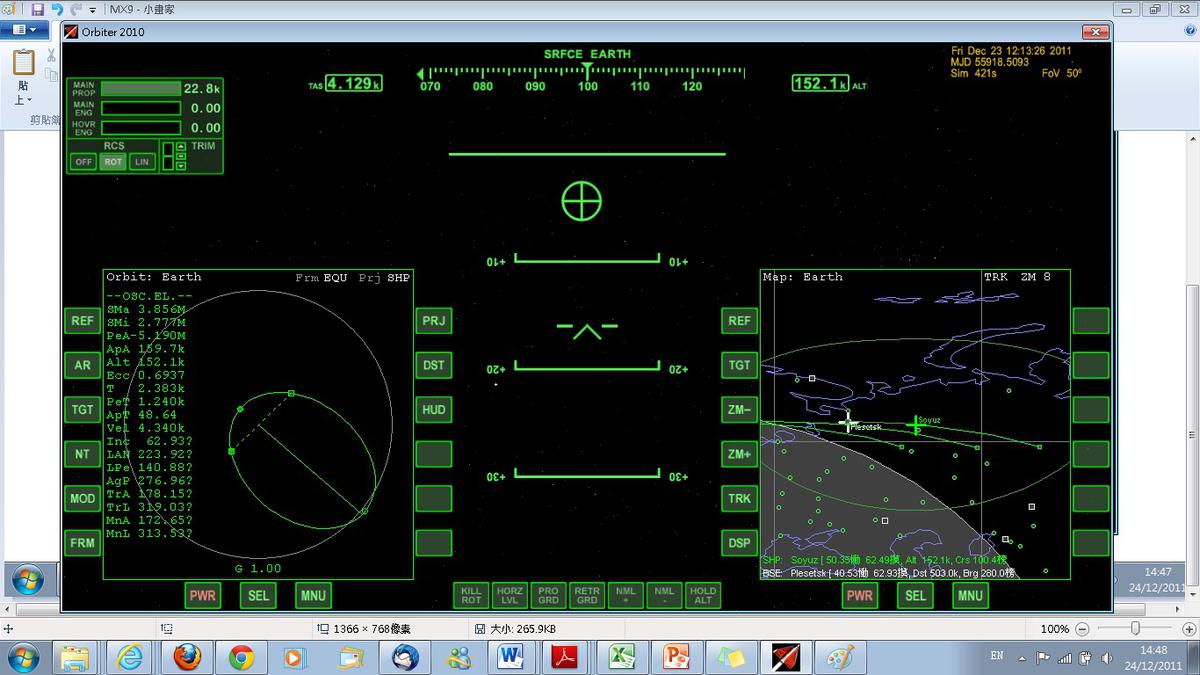The width and height of the screenshot is (1200, 675).
Task: Open the Windows Start orb on the taskbar
Action: click(x=22, y=657)
